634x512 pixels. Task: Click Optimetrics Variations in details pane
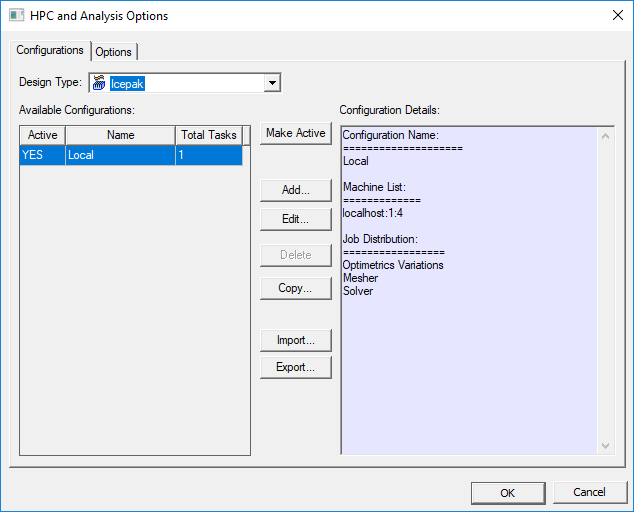(x=393, y=265)
